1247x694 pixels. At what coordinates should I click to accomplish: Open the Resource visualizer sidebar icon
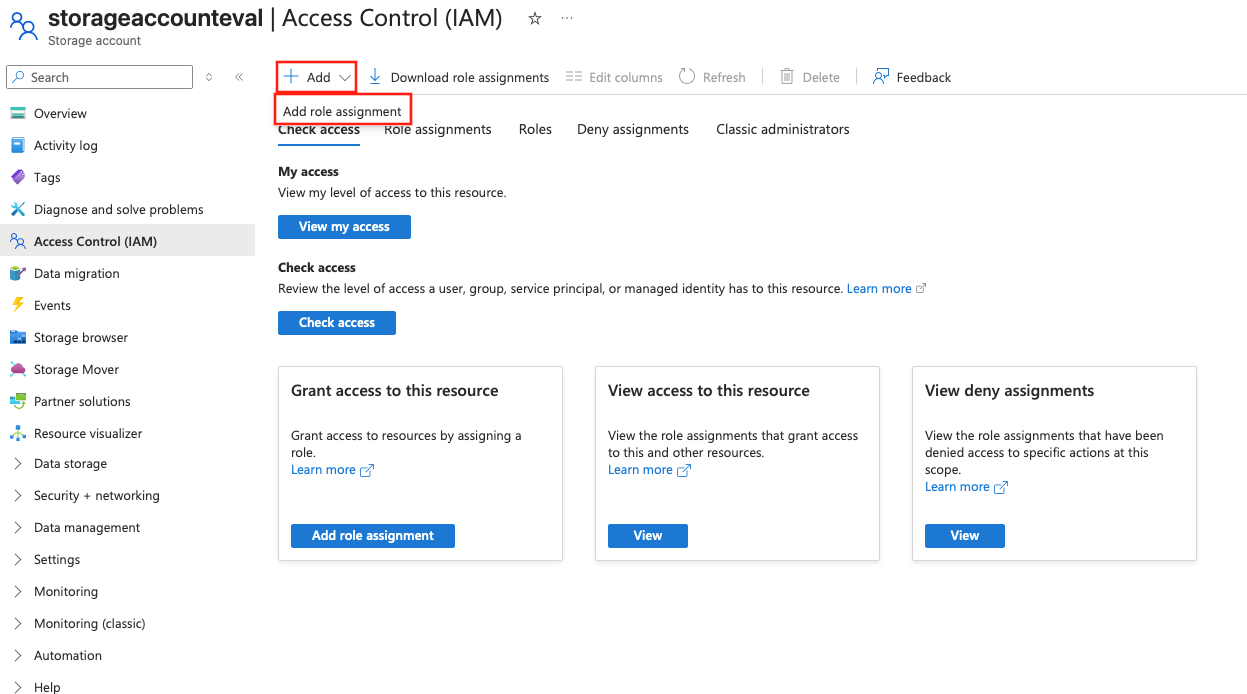tap(18, 433)
